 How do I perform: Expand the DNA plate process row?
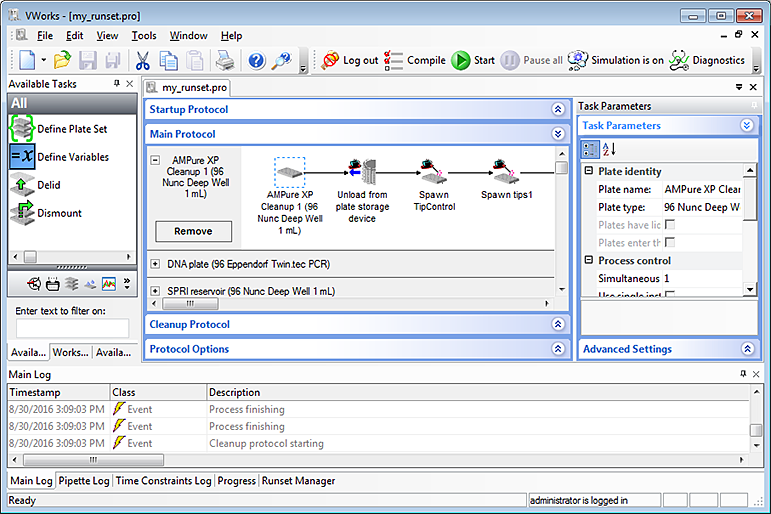156,264
